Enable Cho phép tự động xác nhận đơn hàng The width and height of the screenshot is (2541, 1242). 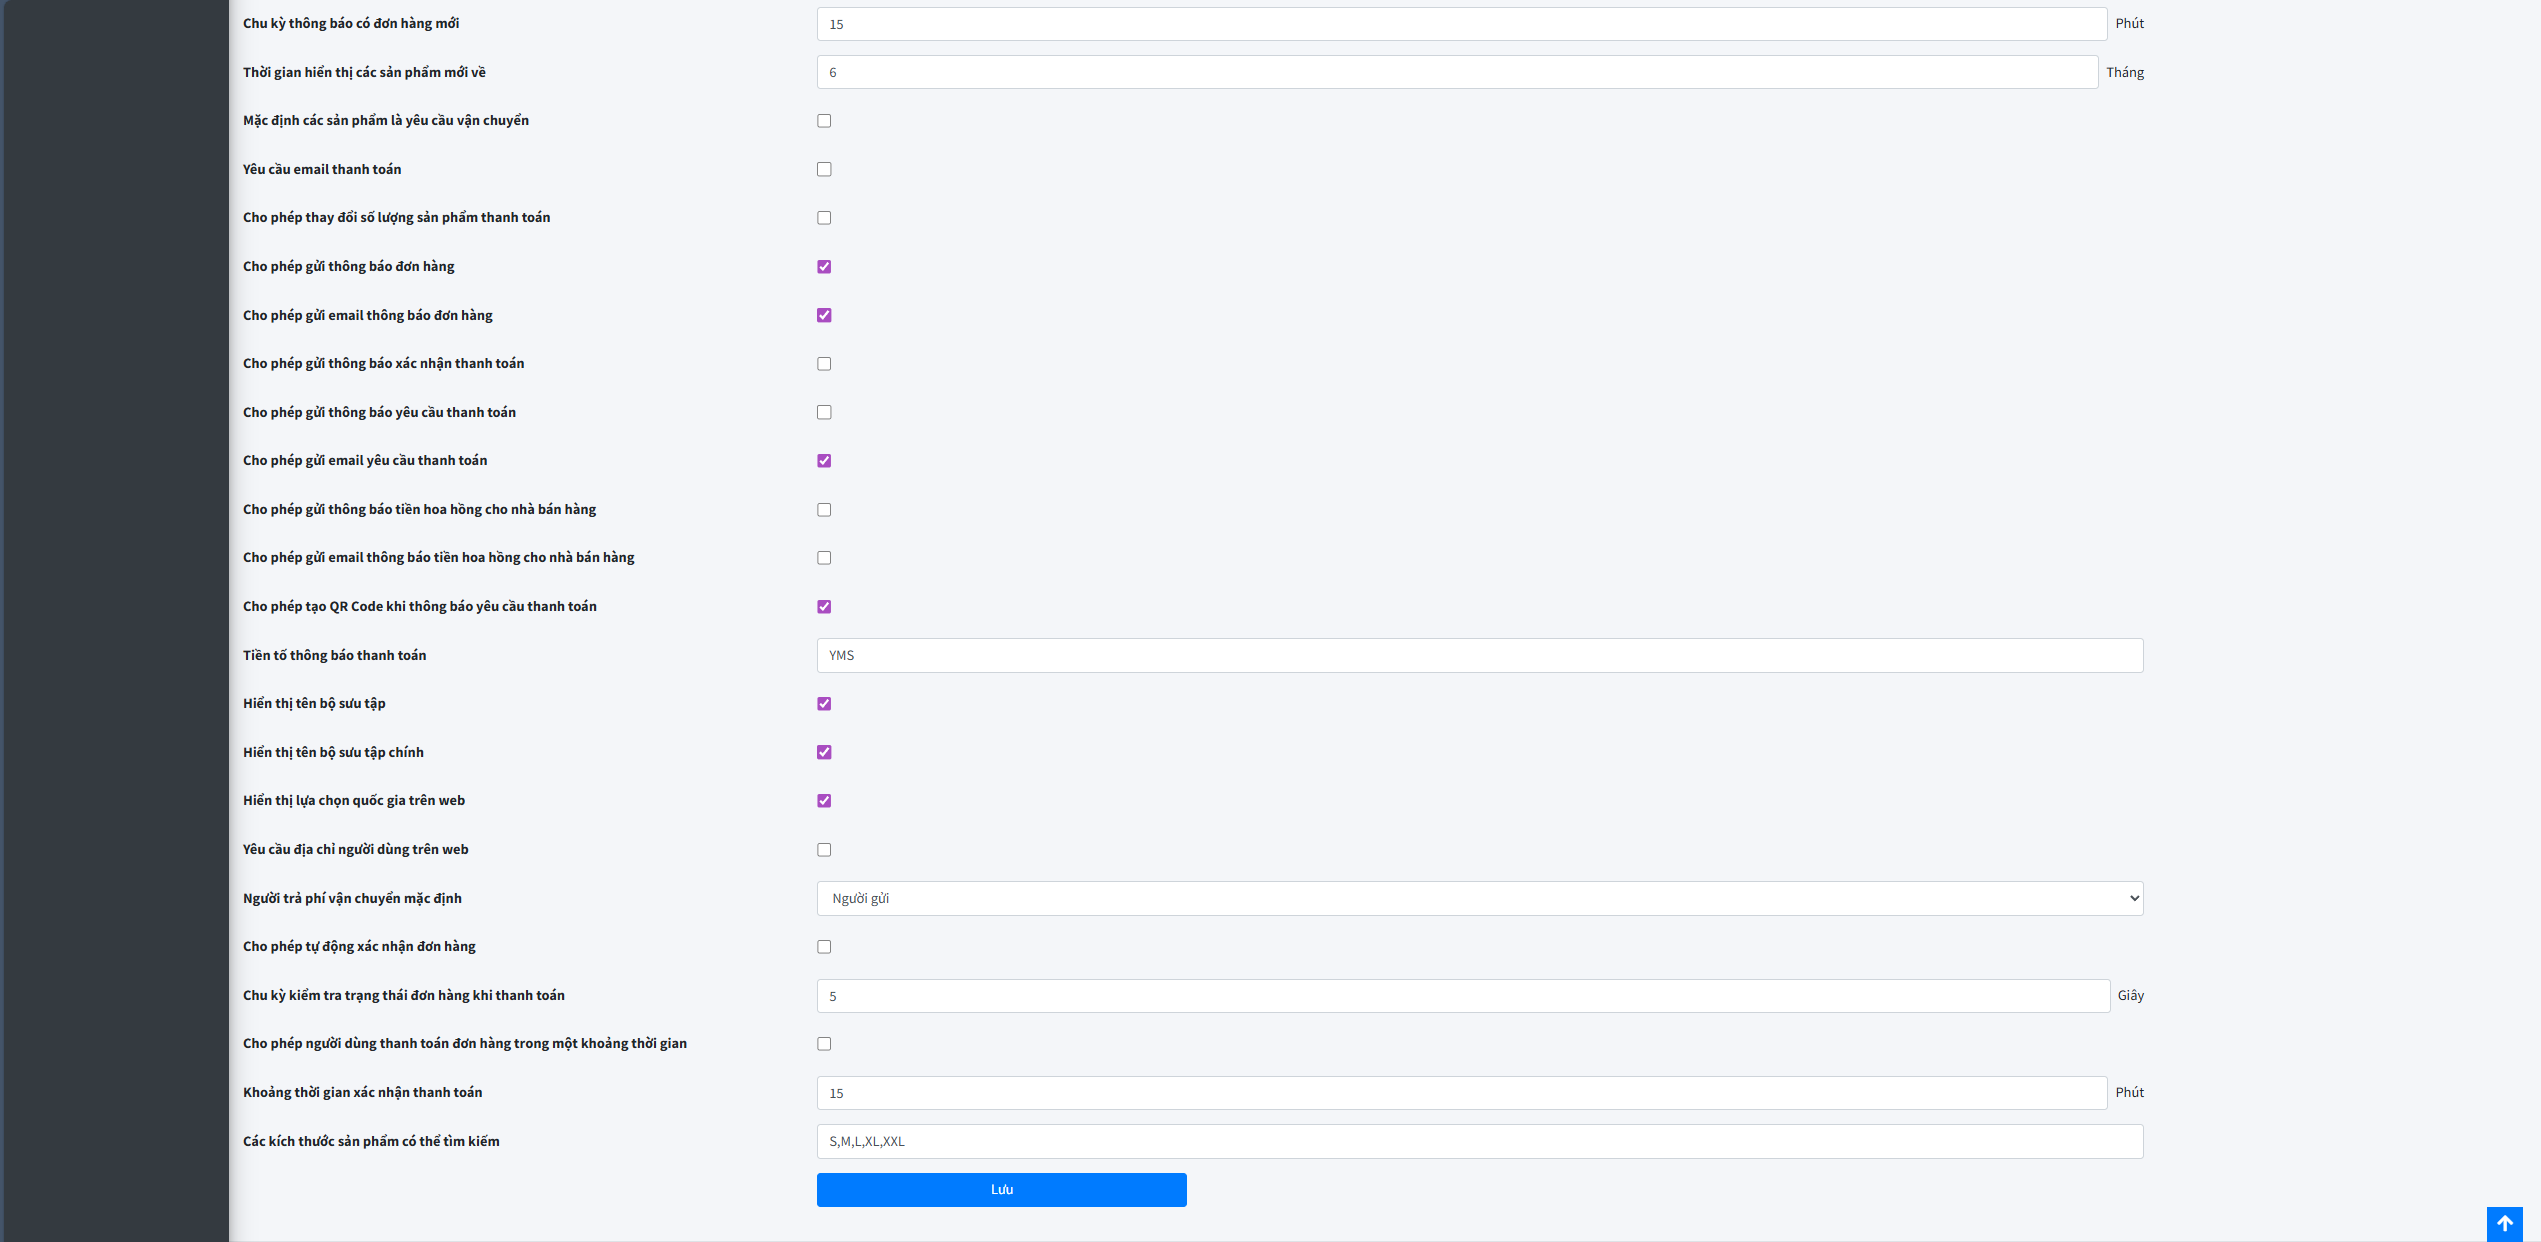tap(824, 946)
